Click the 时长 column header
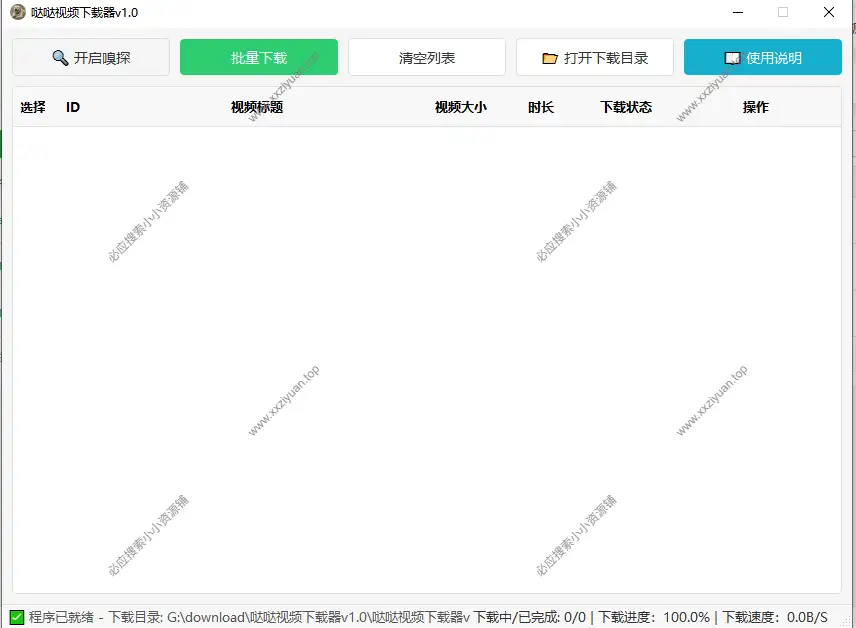The height and width of the screenshot is (628, 856). click(541, 107)
